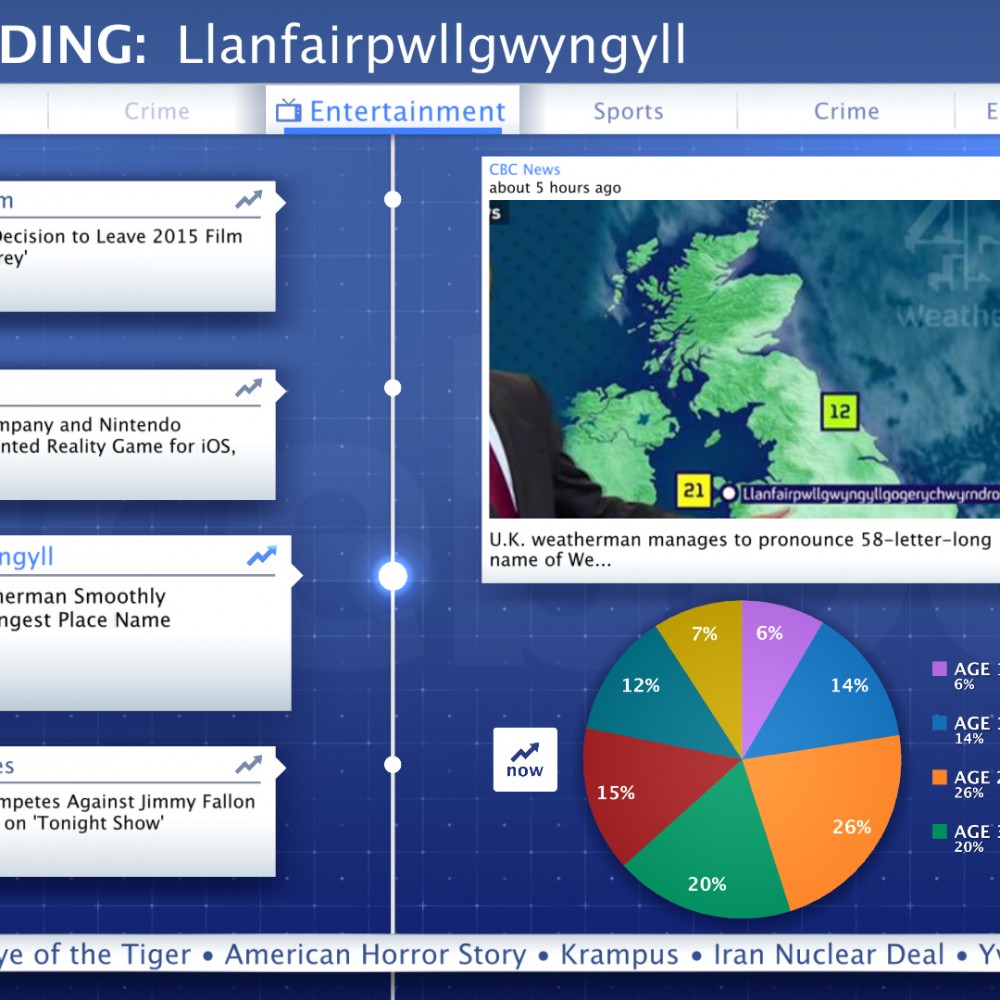1000x1000 pixels.
Task: Open the Sports tab
Action: coord(628,111)
